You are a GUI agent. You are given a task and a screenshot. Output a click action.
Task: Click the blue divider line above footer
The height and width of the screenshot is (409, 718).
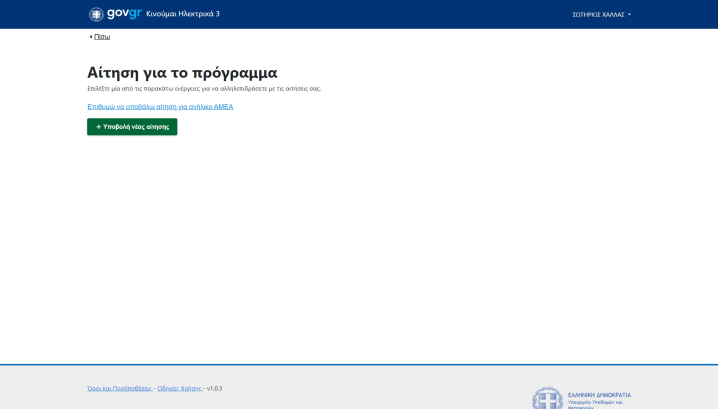pos(359,365)
